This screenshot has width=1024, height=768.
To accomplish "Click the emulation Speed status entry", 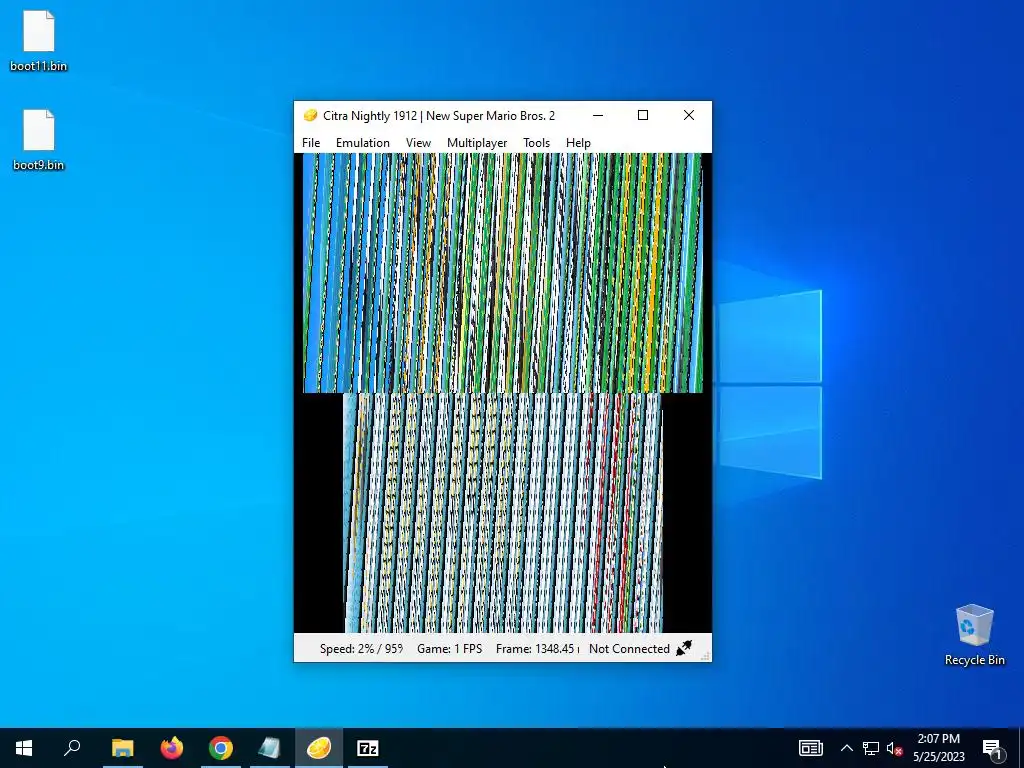I will tap(360, 648).
